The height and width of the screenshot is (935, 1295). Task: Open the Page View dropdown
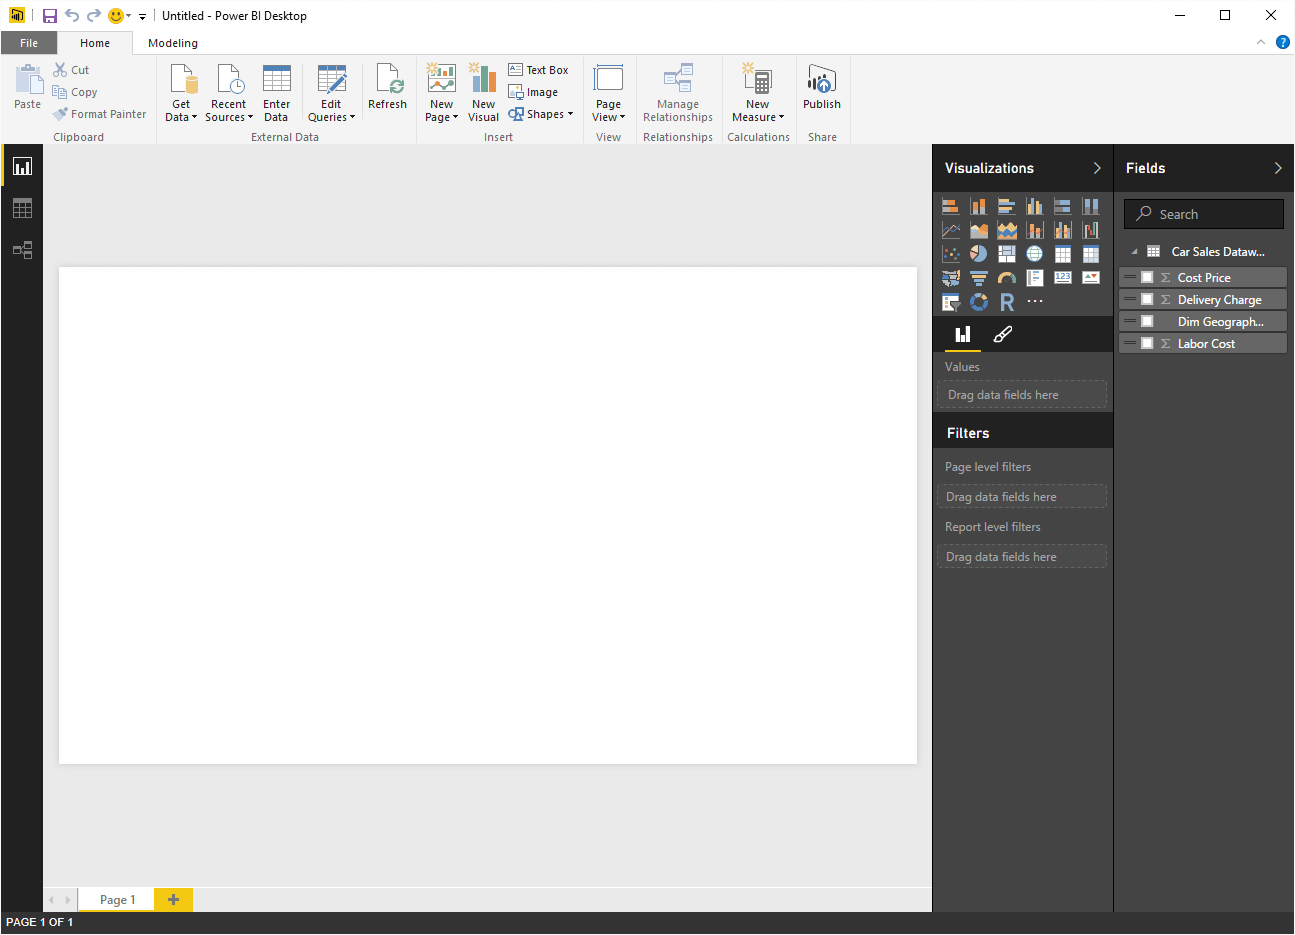tap(608, 94)
